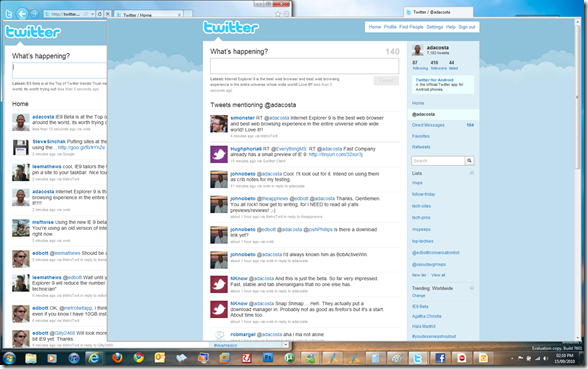Open the pinned Facebook taskbar icon
The width and height of the screenshot is (588, 369).
[440, 358]
